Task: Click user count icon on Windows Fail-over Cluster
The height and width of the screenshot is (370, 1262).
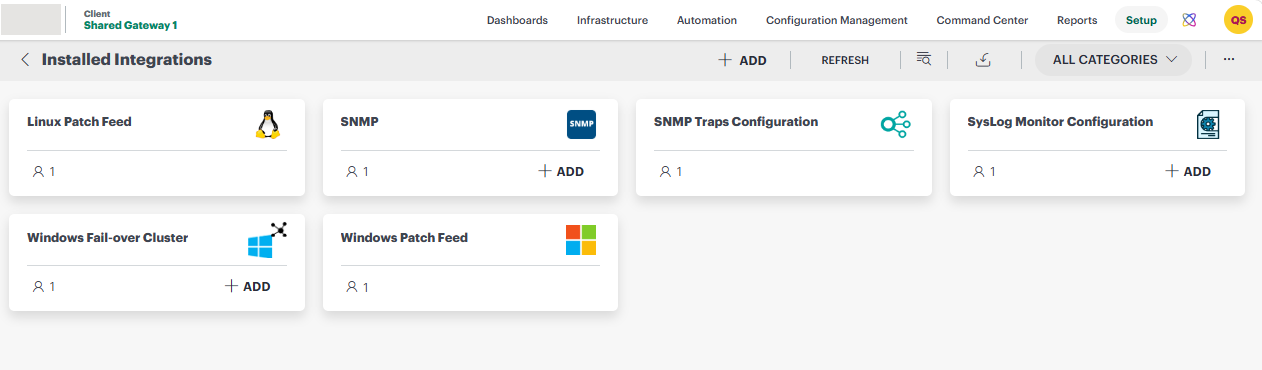Action: coord(39,287)
